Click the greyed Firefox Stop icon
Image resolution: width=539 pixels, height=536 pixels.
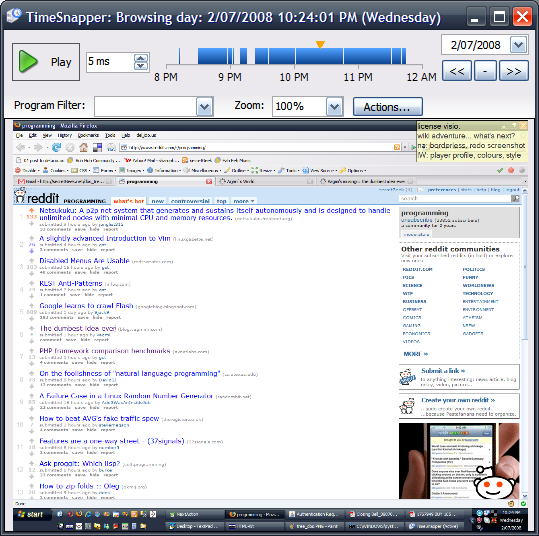[x=70, y=148]
